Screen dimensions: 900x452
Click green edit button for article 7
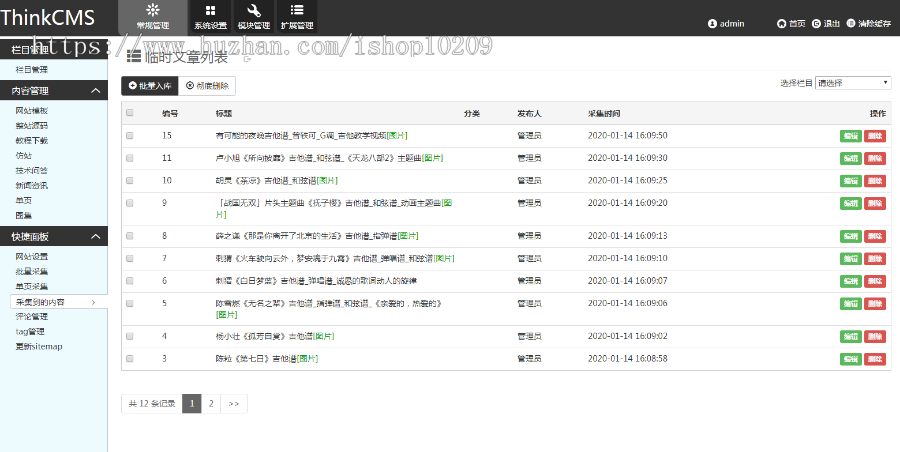coord(851,259)
